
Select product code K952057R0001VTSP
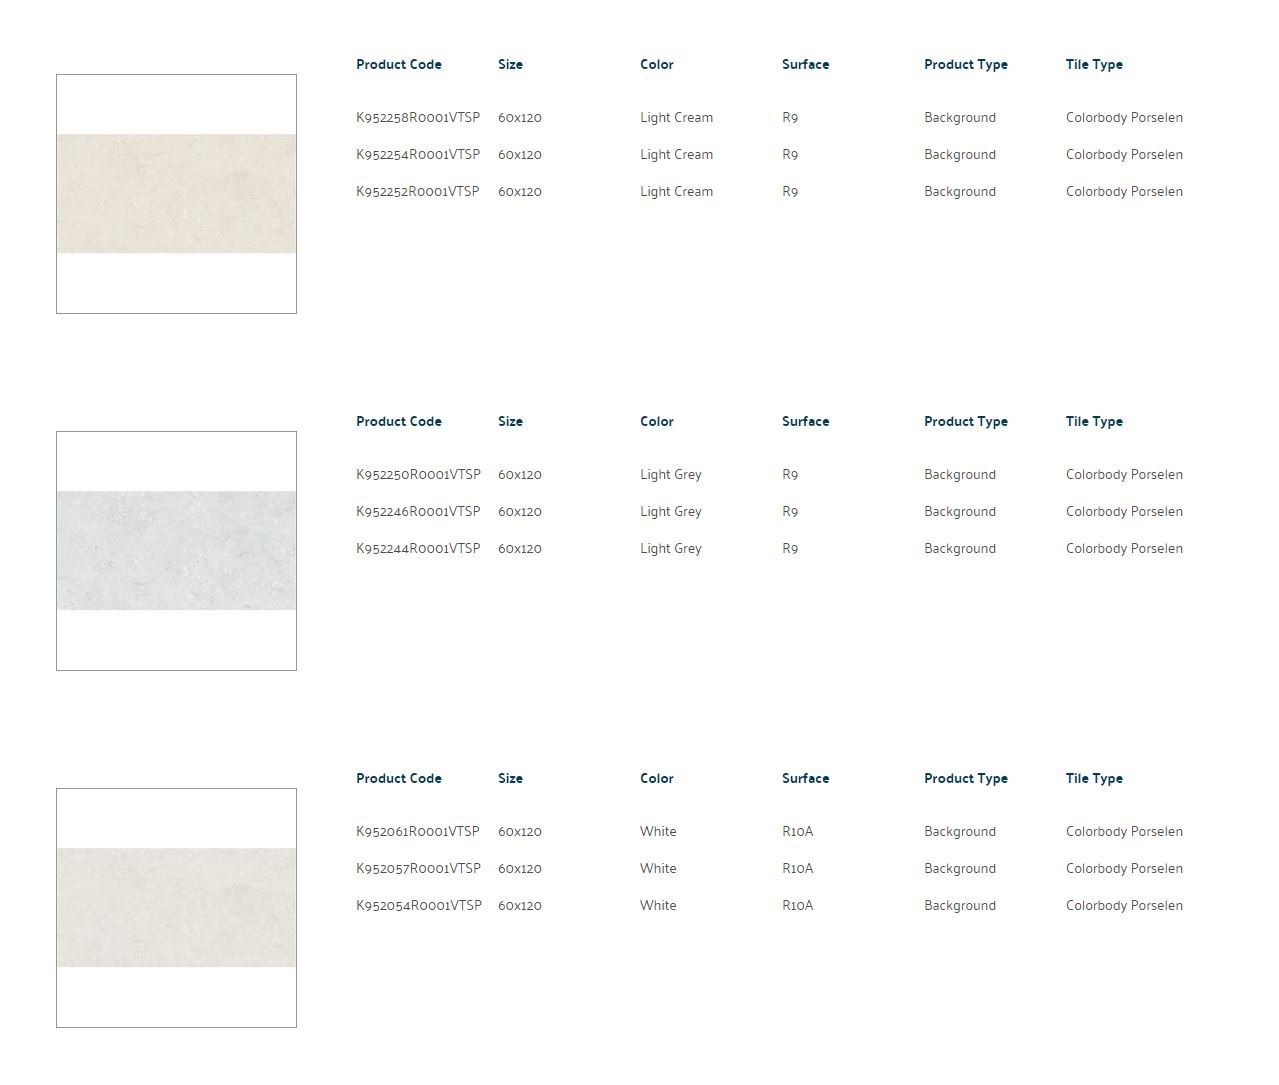click(418, 869)
